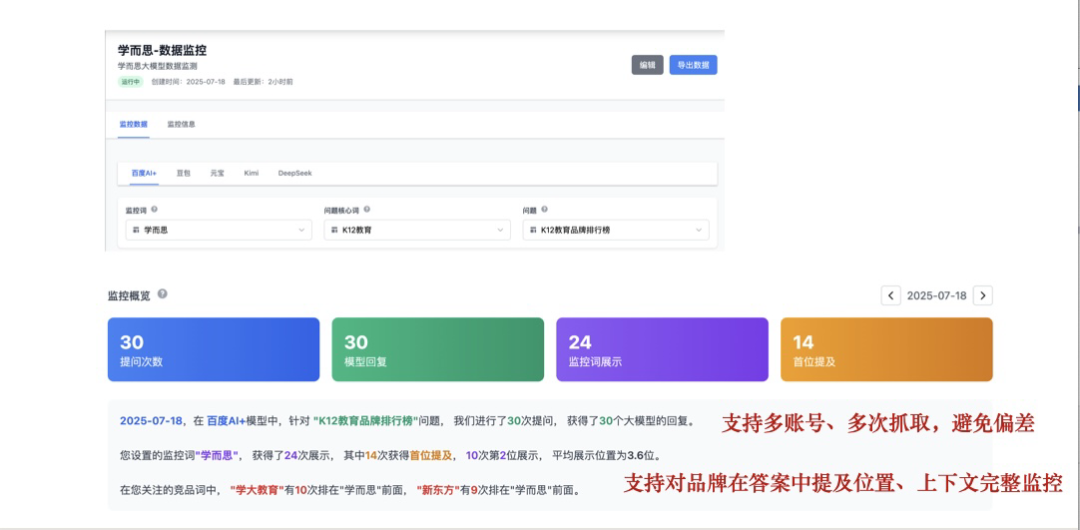The image size is (1080, 530).
Task: Click the blue 提问次数 card
Action: tap(214, 349)
